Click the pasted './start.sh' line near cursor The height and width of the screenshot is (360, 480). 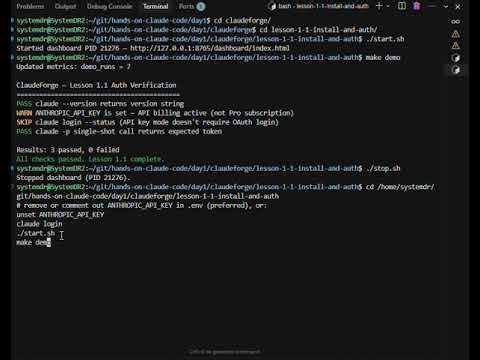pos(36,233)
